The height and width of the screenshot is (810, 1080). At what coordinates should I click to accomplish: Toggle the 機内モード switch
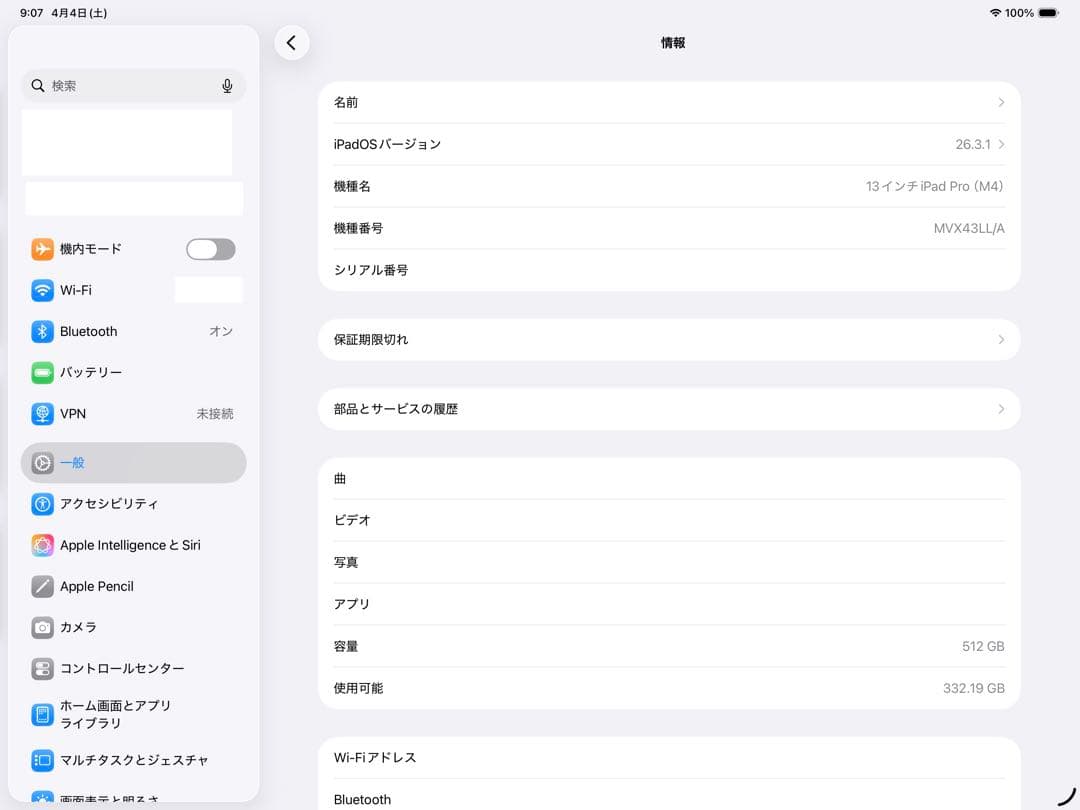211,249
